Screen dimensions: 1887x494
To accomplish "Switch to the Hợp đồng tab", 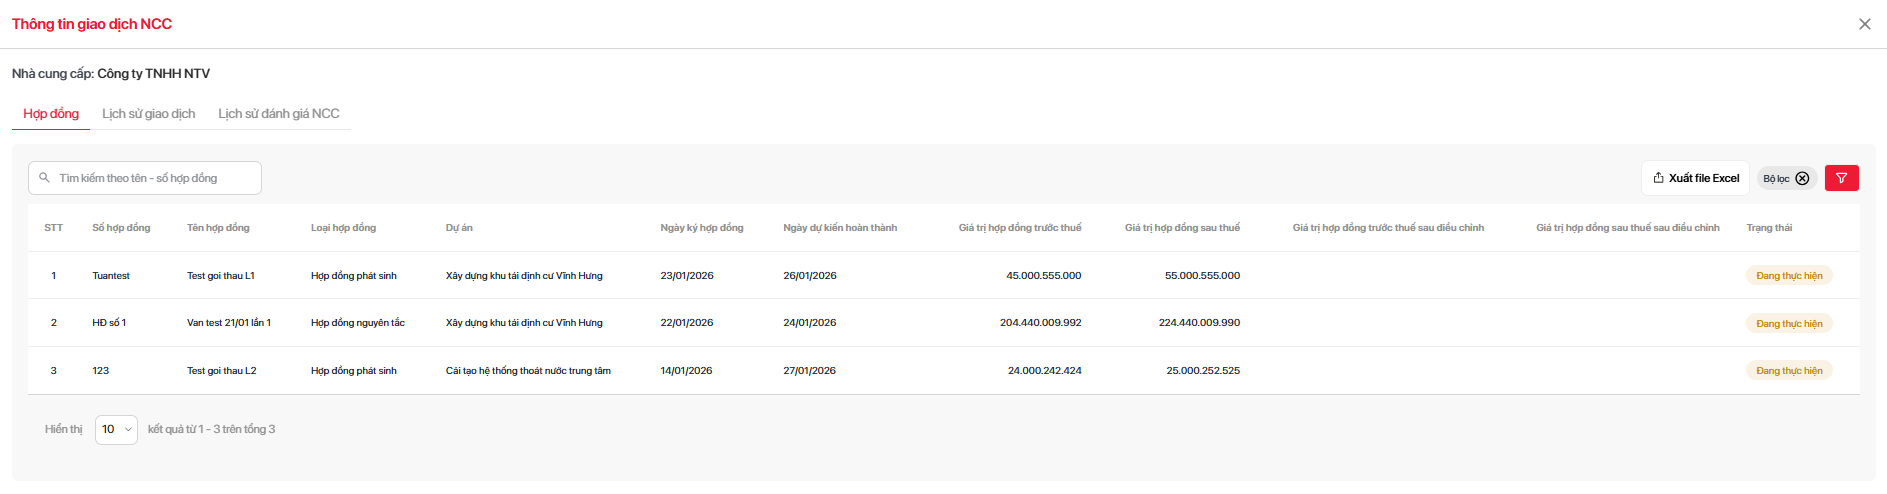I will coord(51,114).
